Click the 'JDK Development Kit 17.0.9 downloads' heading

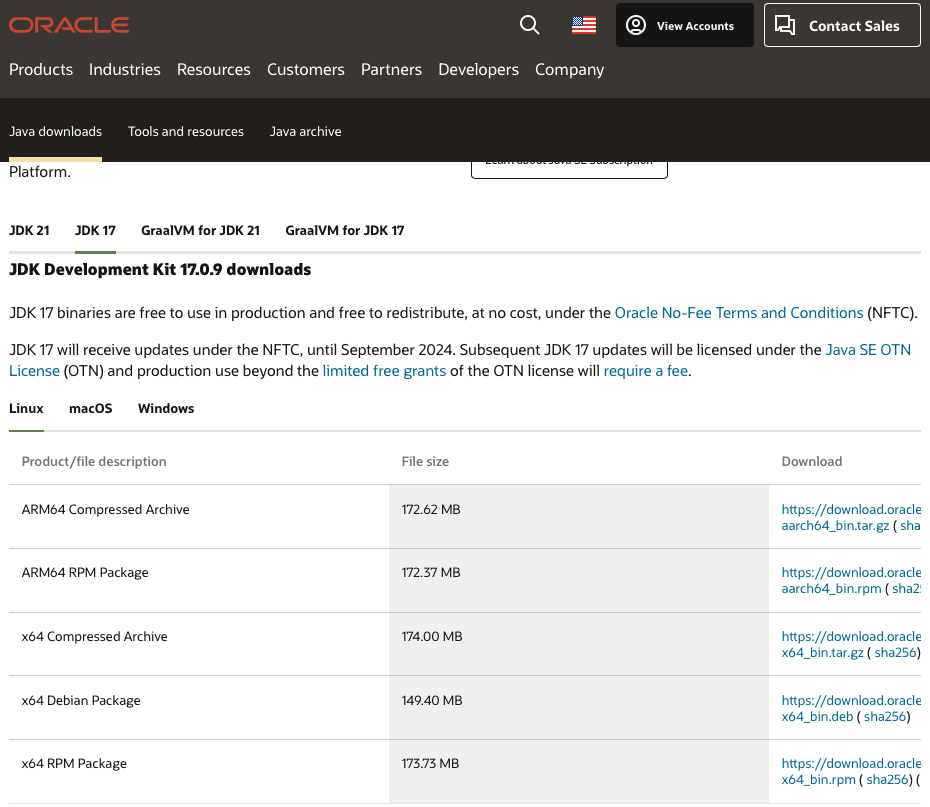coord(160,269)
